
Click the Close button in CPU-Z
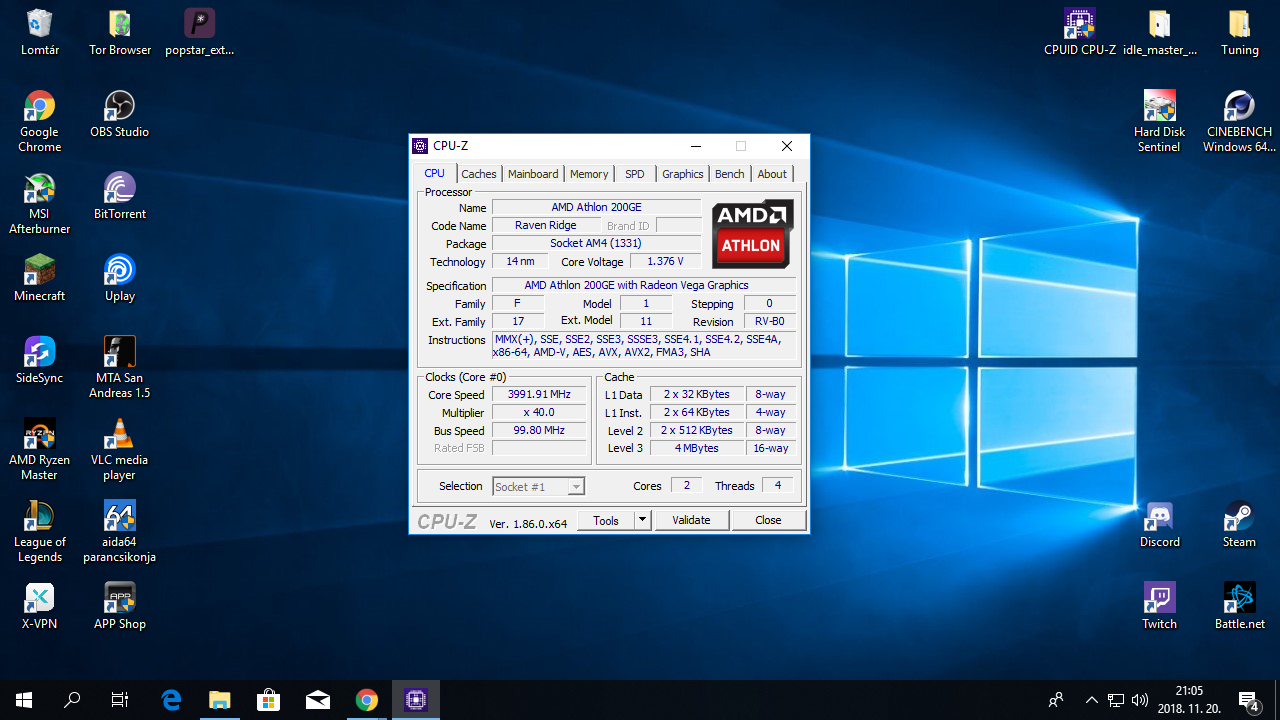(x=768, y=520)
